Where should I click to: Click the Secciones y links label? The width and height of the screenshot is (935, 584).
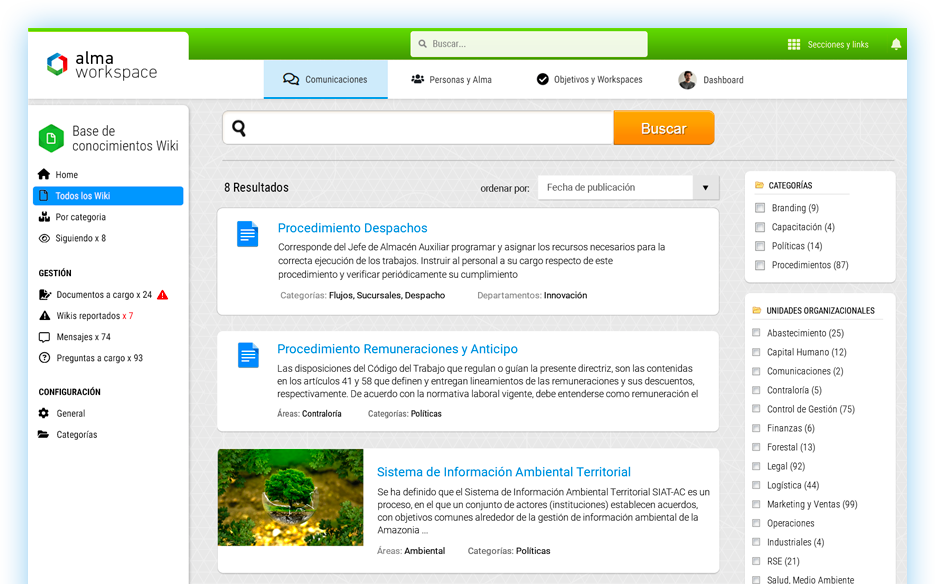(x=838, y=45)
